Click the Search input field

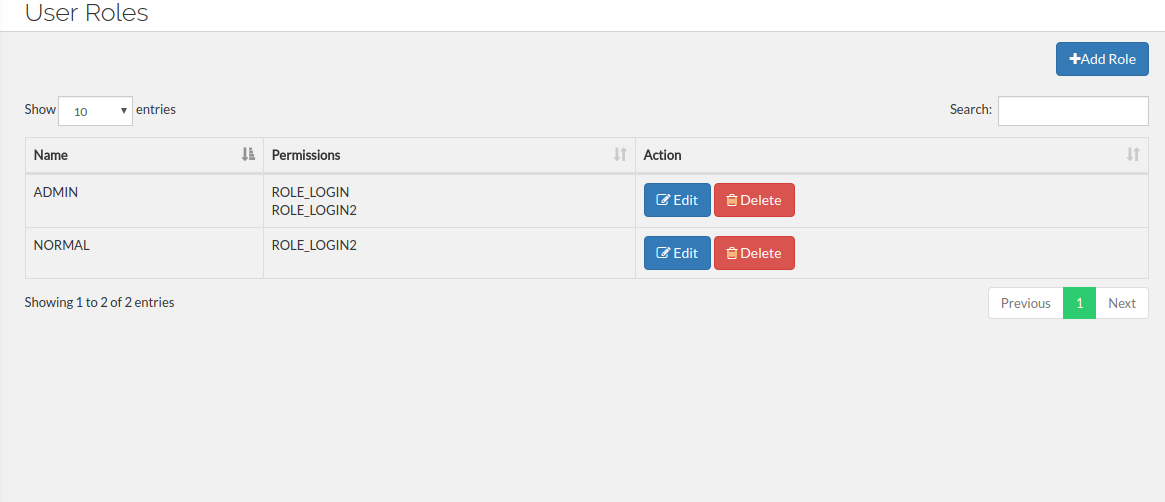(x=1073, y=111)
